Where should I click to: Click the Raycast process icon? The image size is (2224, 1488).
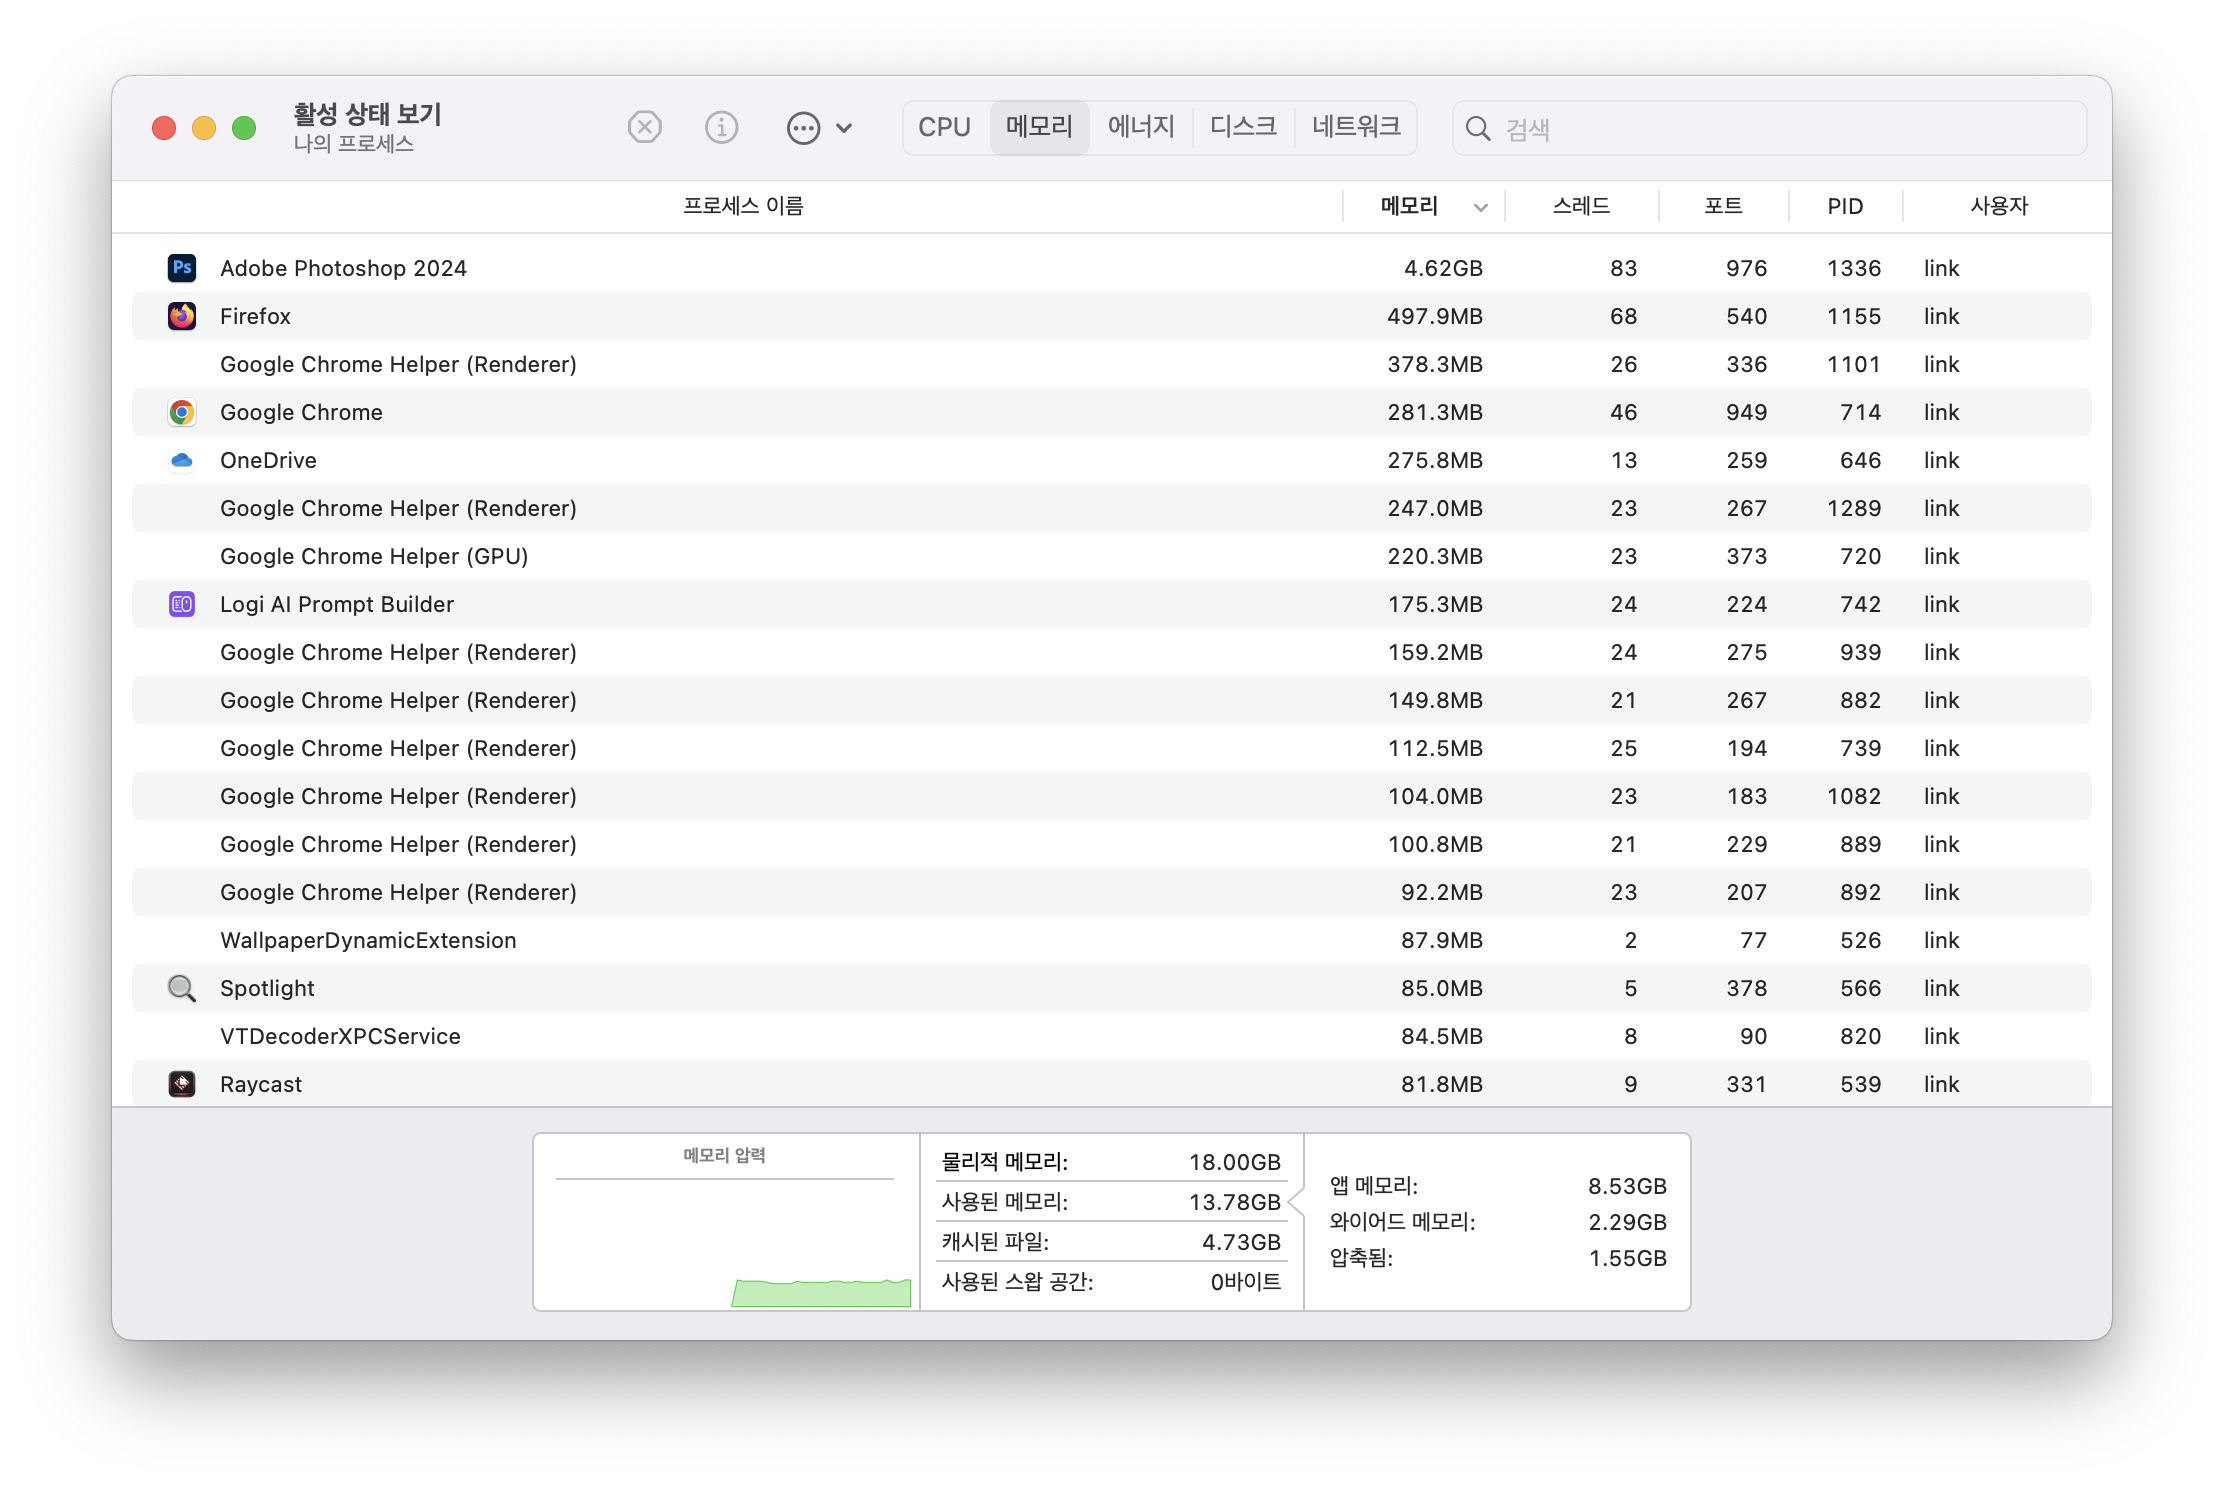pos(182,1084)
